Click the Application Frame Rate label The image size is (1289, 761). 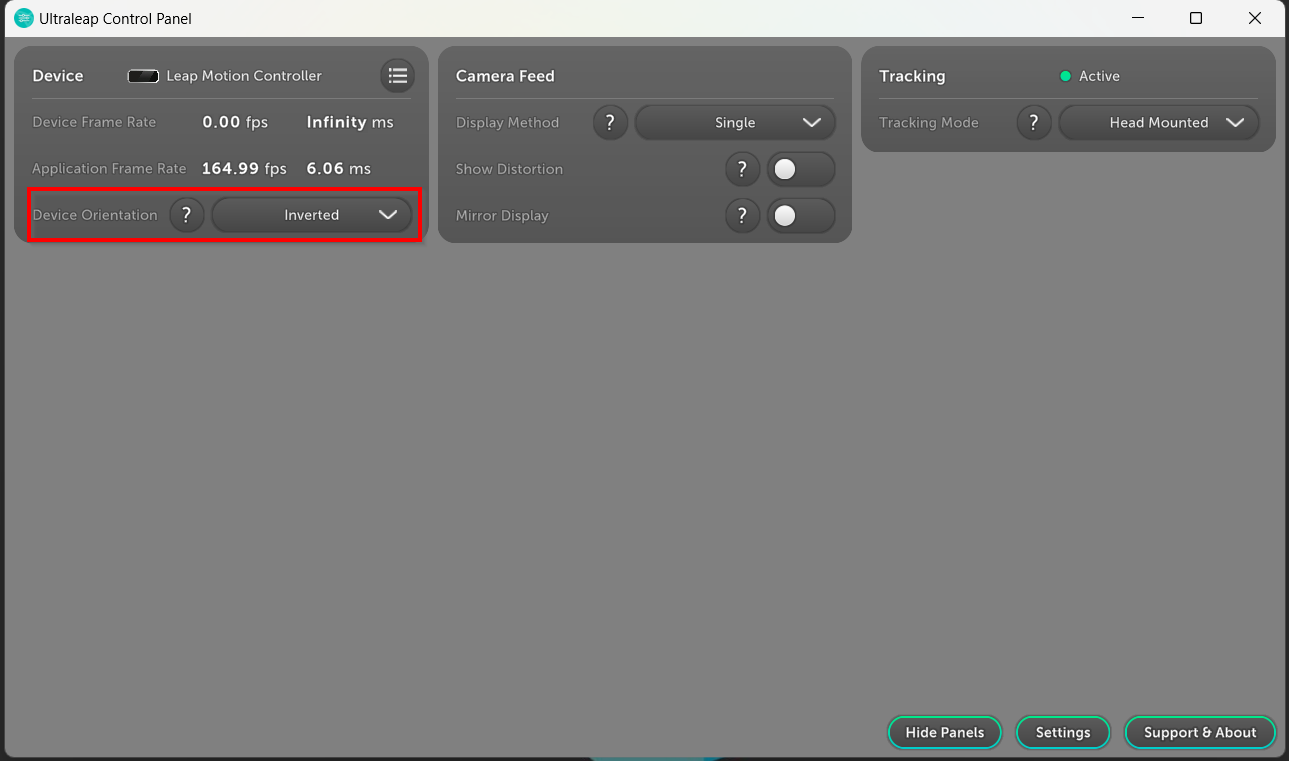coord(109,169)
